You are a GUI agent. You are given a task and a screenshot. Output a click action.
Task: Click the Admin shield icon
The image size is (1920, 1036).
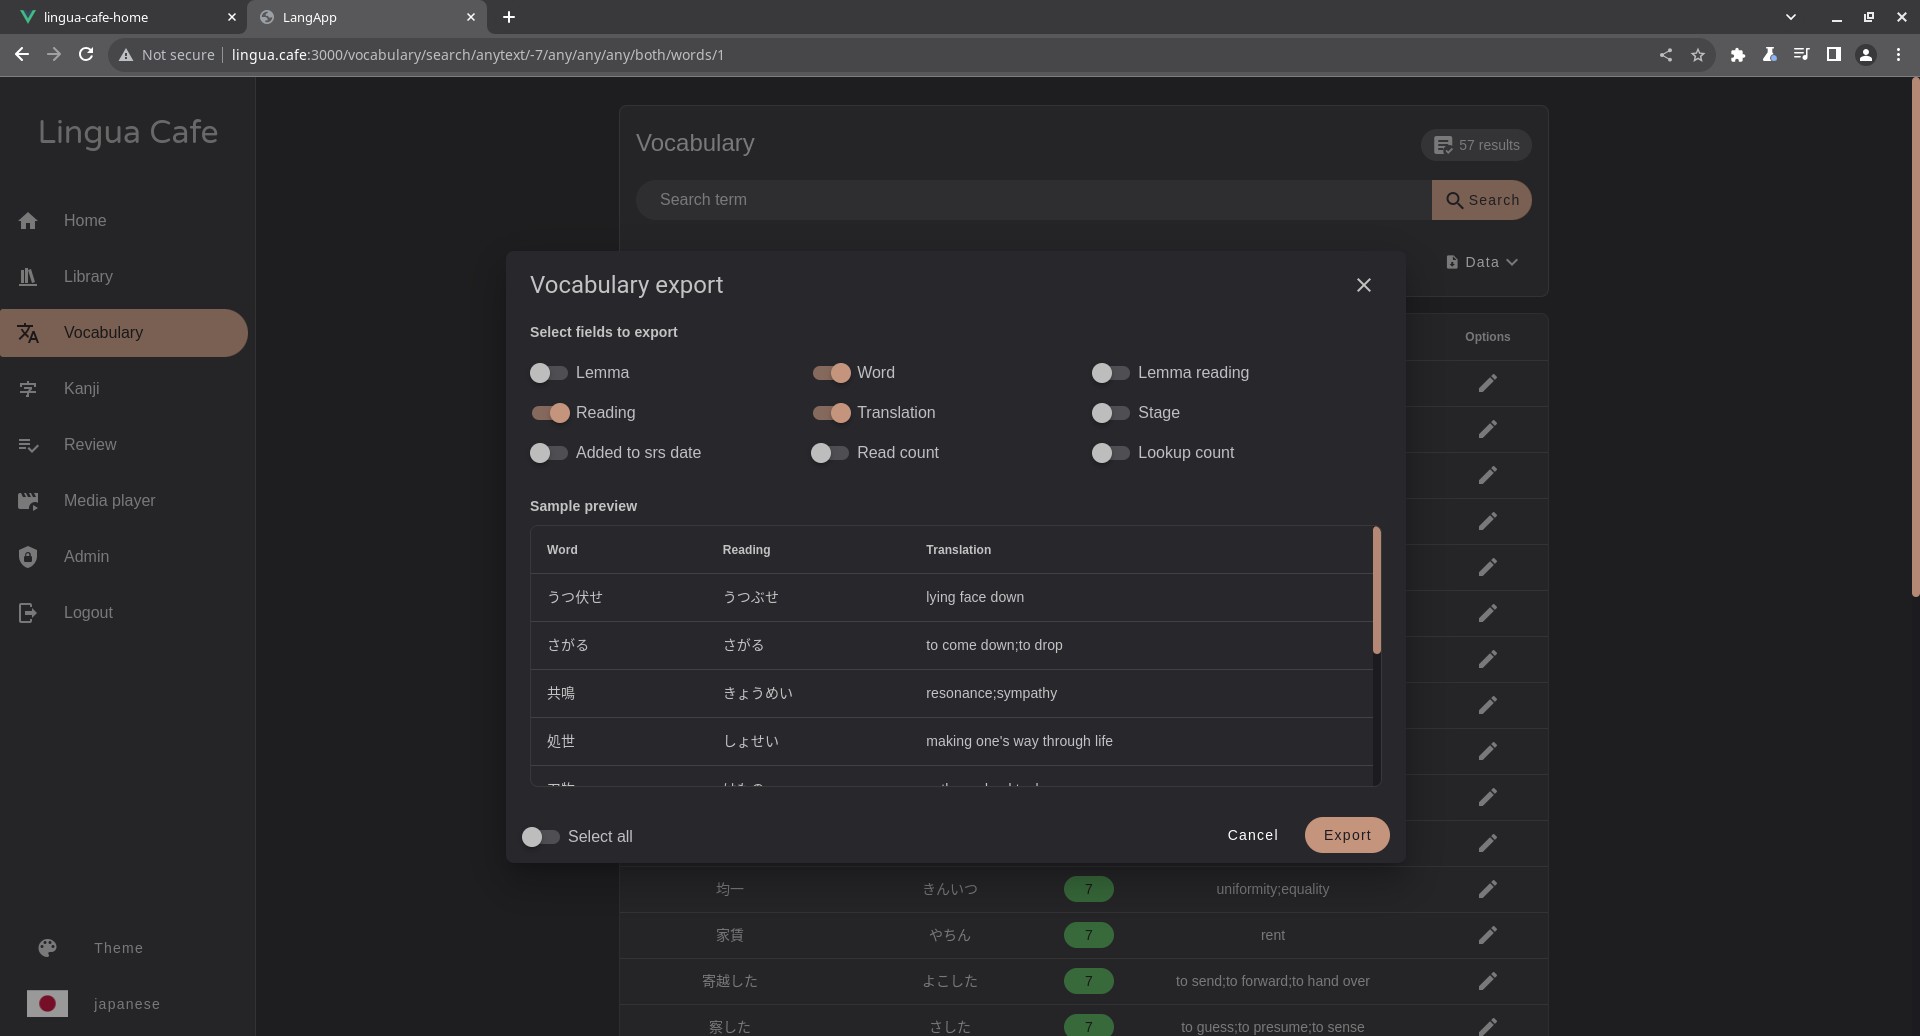tap(28, 557)
